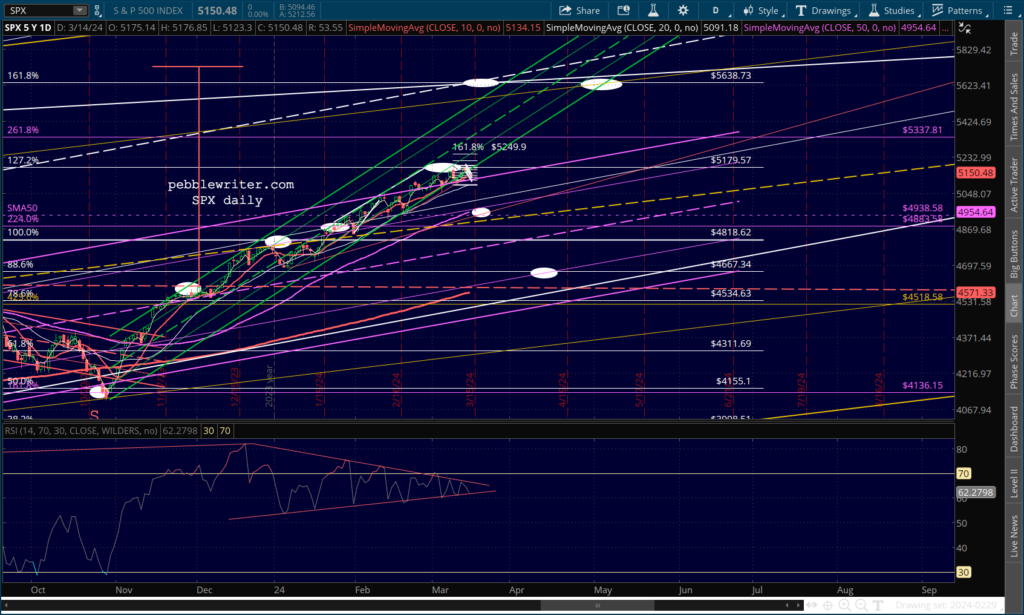This screenshot has height=615, width=1024.
Task: Click the zoom in magnifier icon
Action: coord(844,606)
